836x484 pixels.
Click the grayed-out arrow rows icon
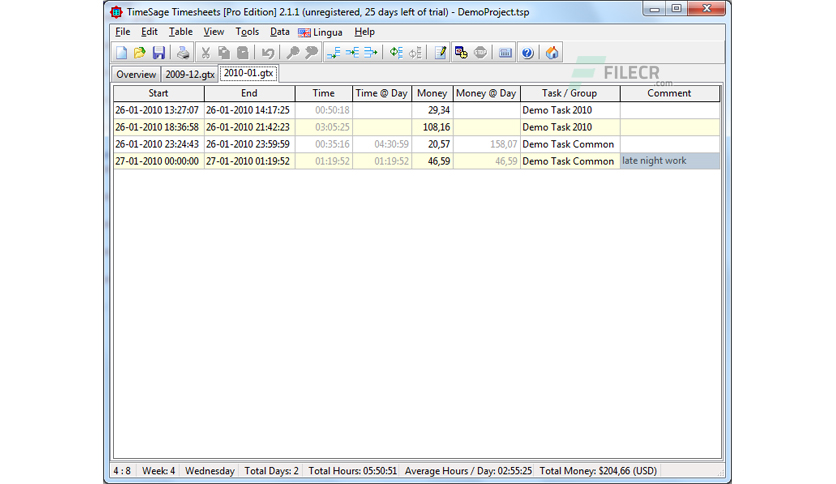pyautogui.click(x=415, y=52)
